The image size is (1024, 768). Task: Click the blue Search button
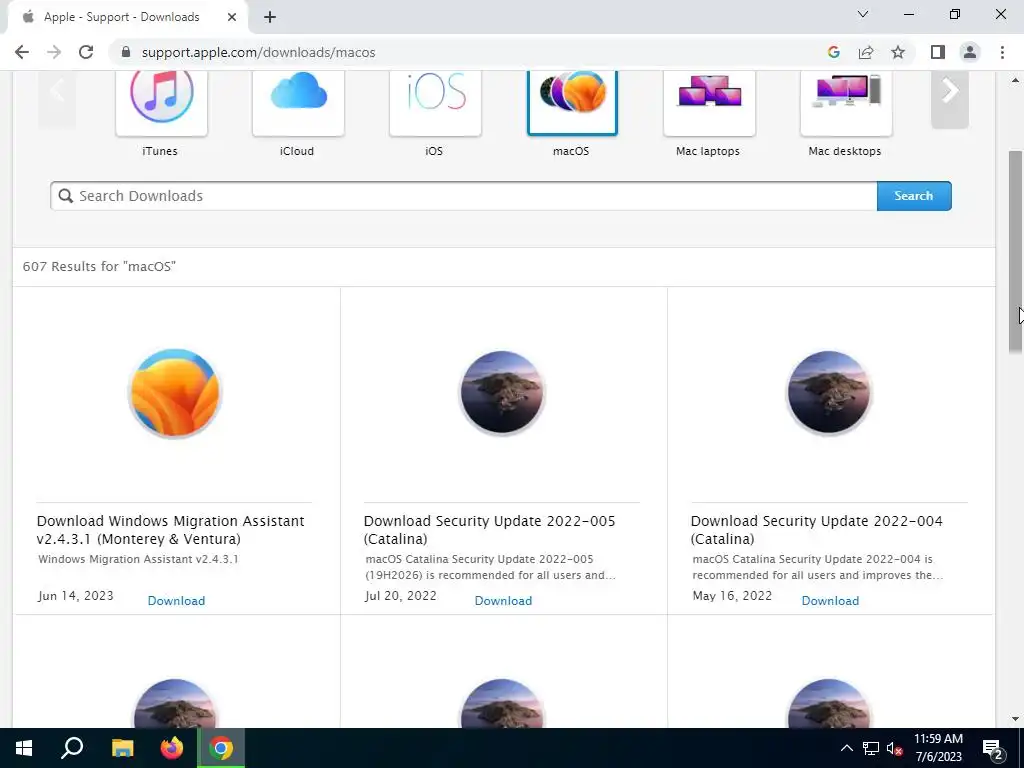pyautogui.click(x=914, y=196)
